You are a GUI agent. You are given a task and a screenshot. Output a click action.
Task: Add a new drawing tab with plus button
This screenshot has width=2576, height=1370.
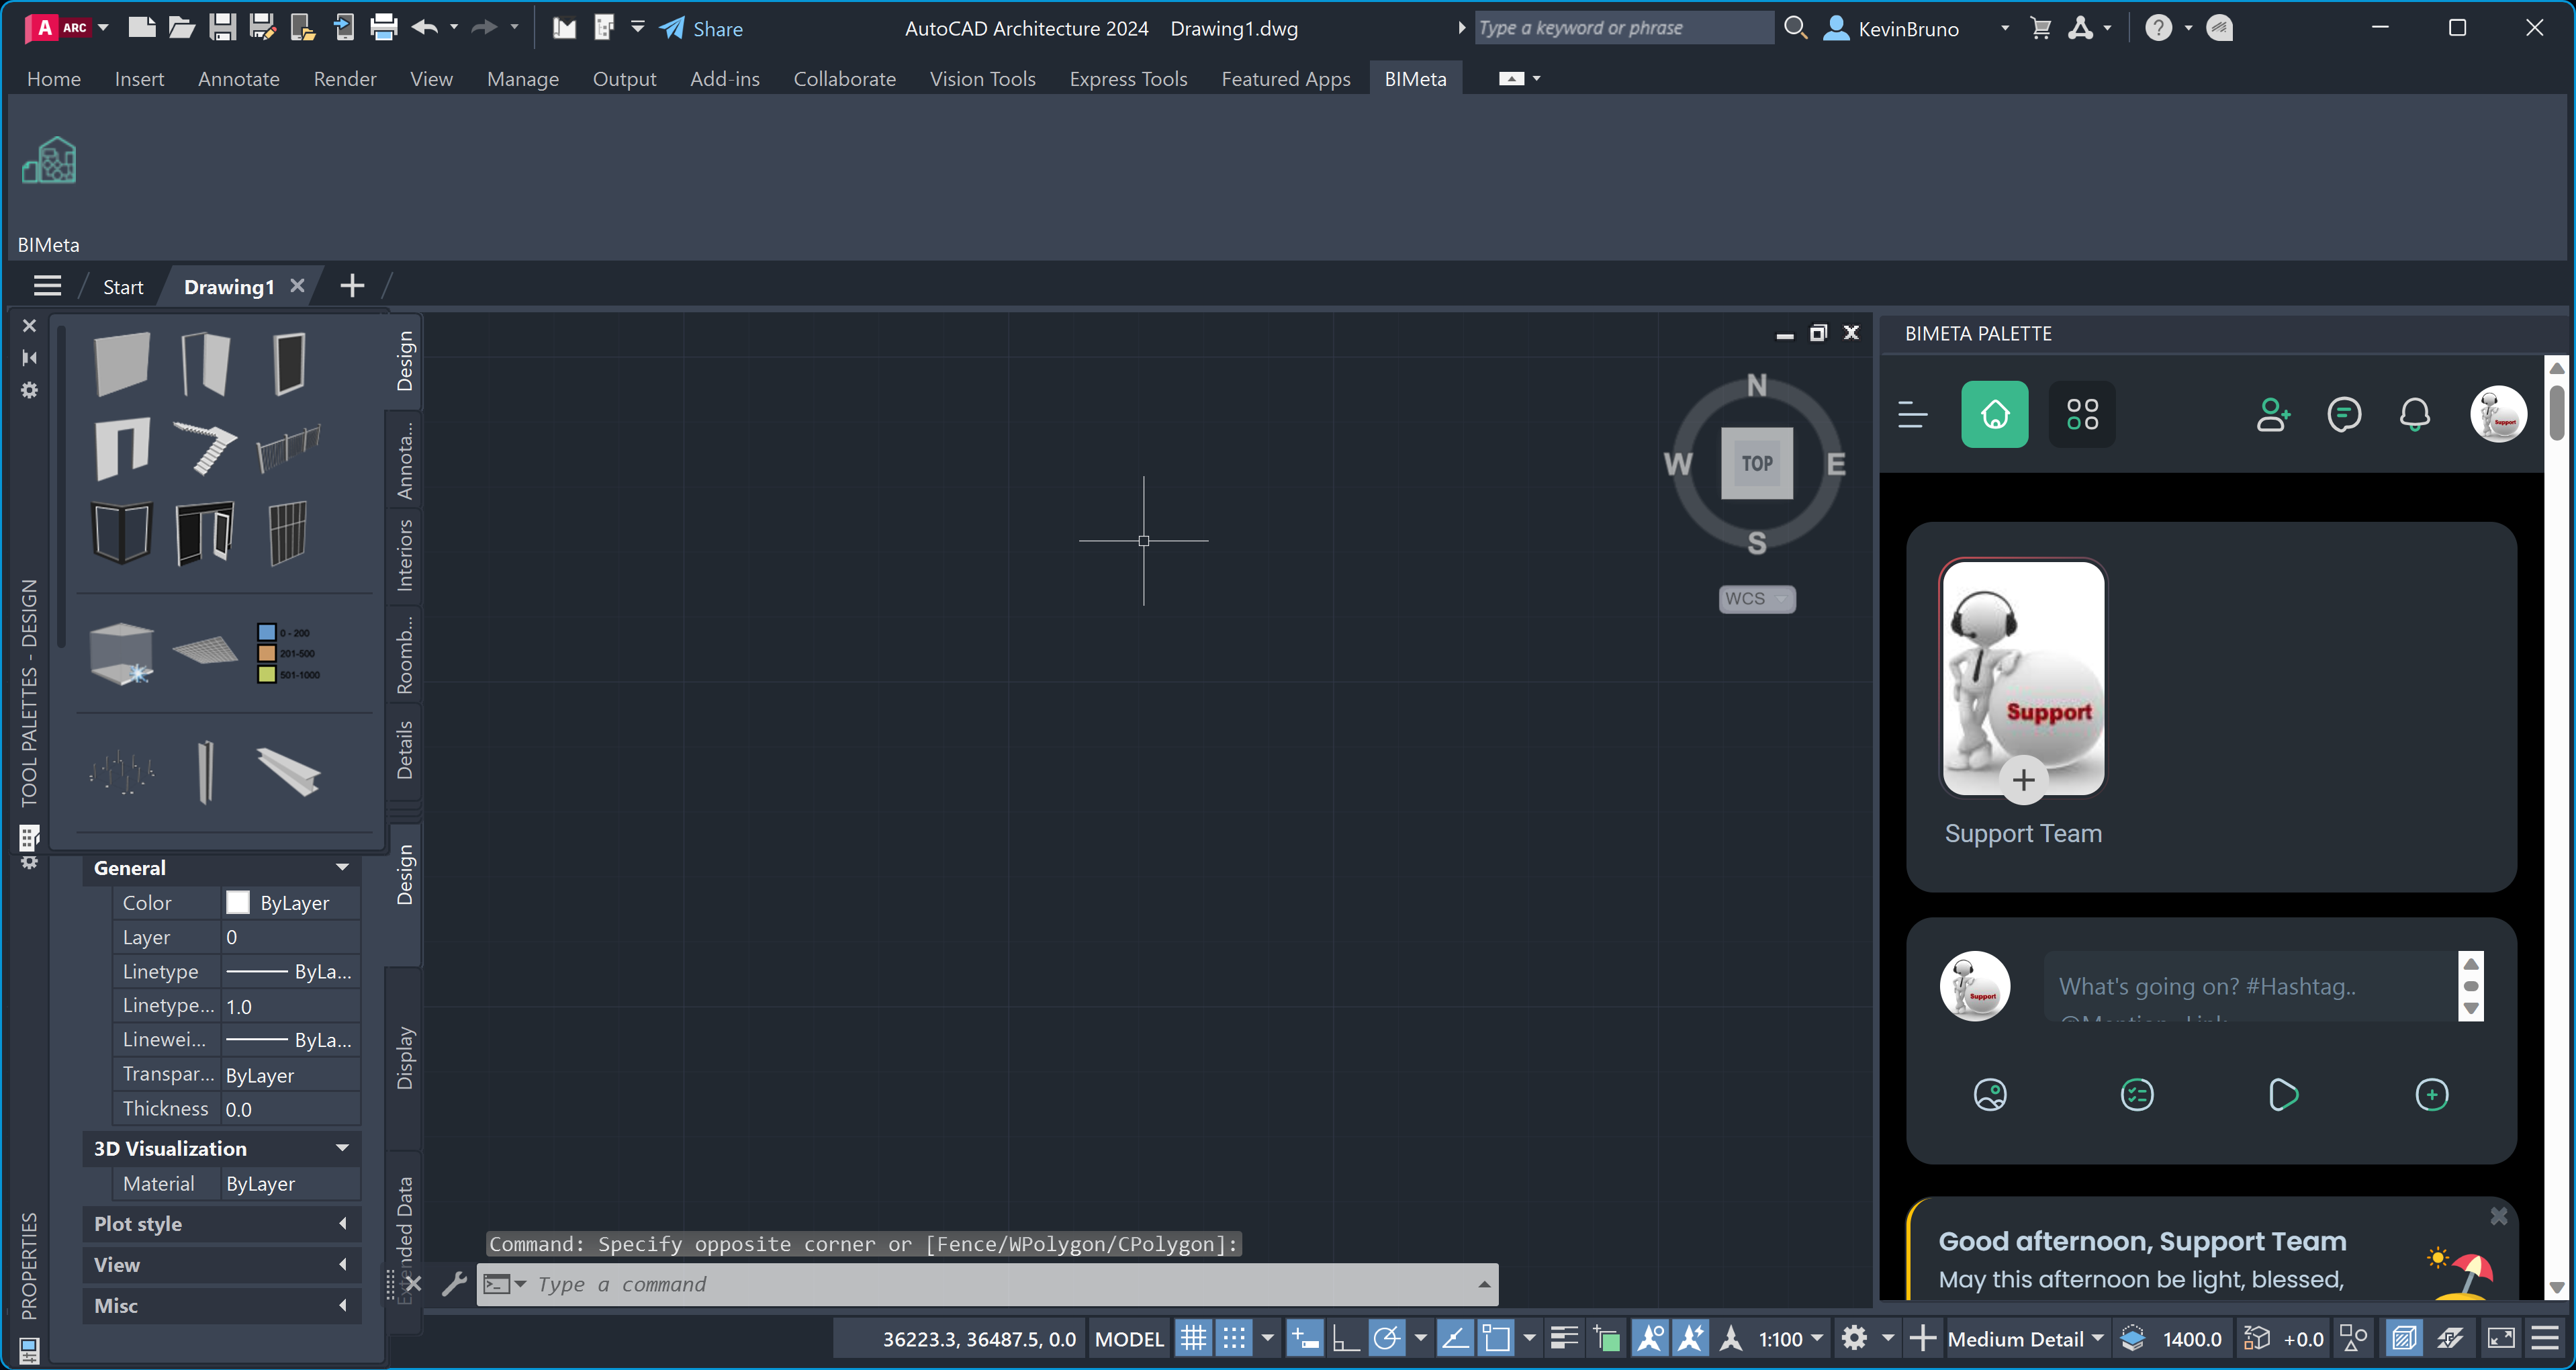click(x=352, y=286)
